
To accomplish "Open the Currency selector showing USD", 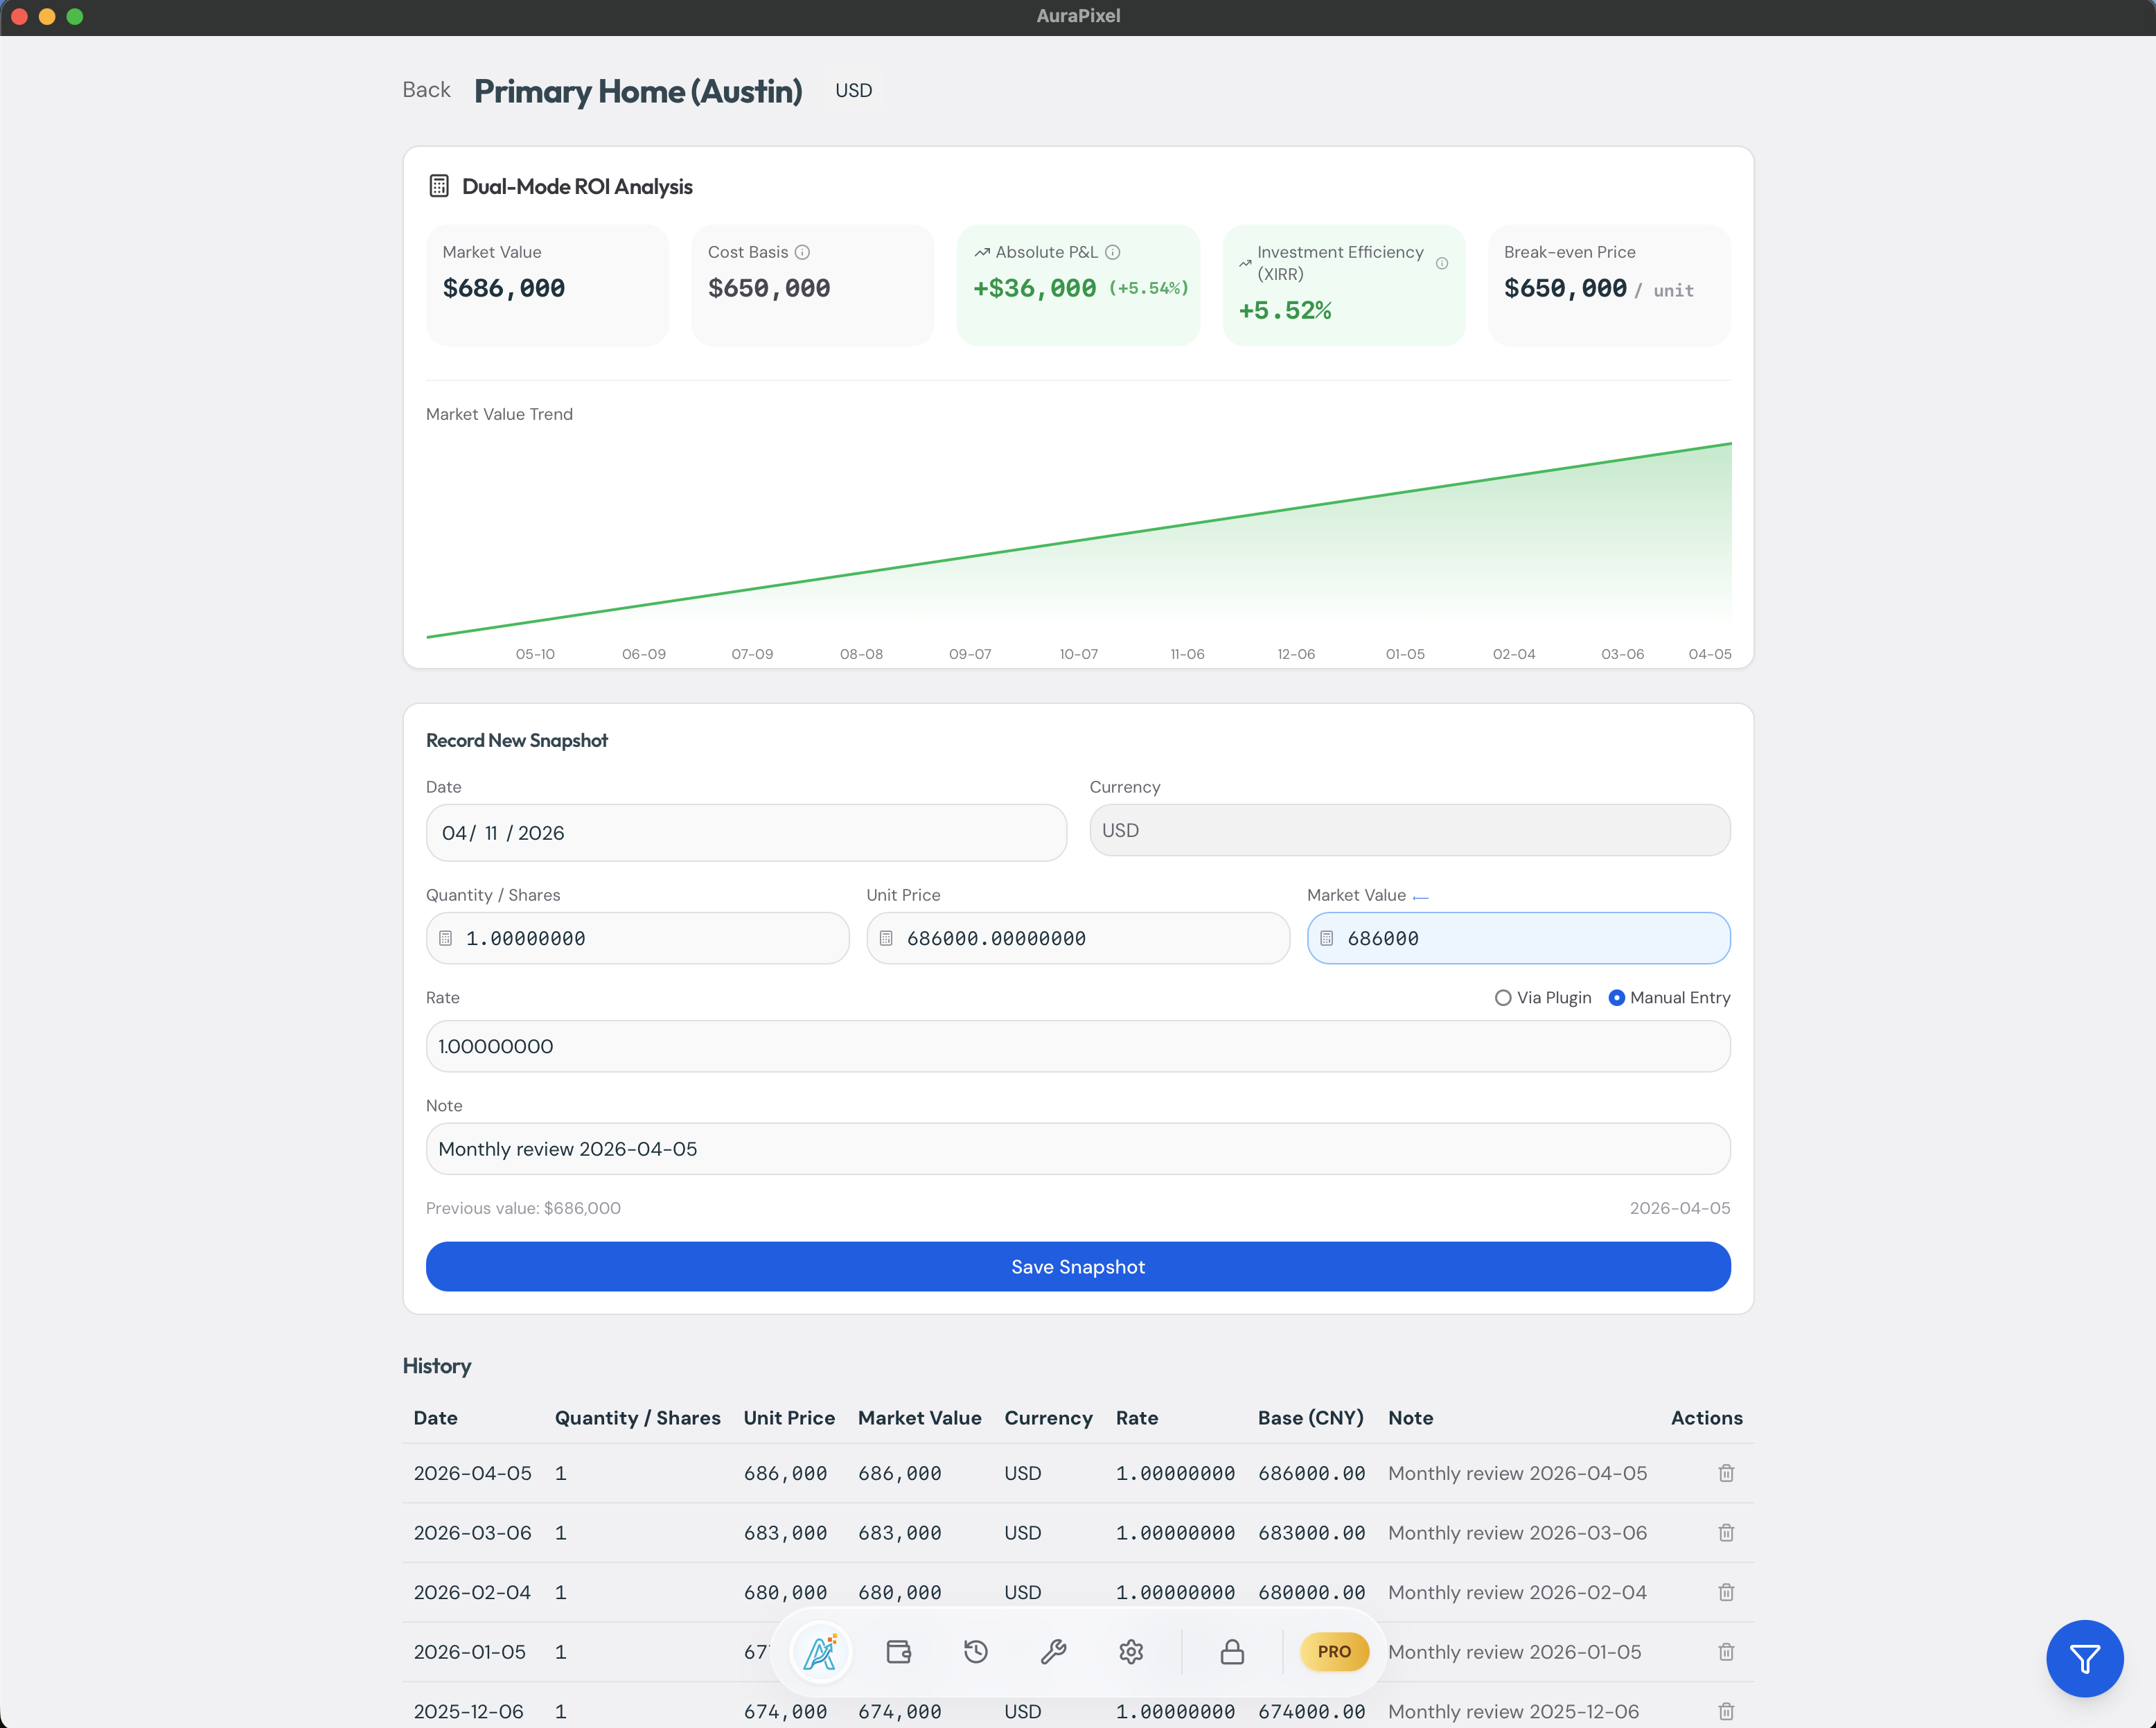I will point(1409,830).
